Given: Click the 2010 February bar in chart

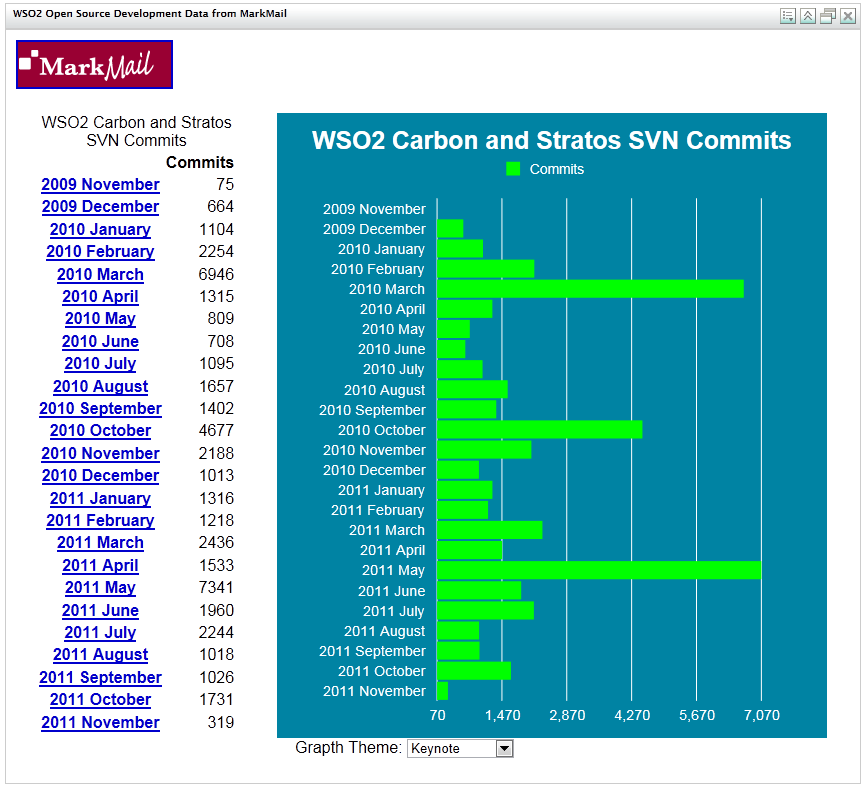Looking at the screenshot, I should (x=485, y=269).
